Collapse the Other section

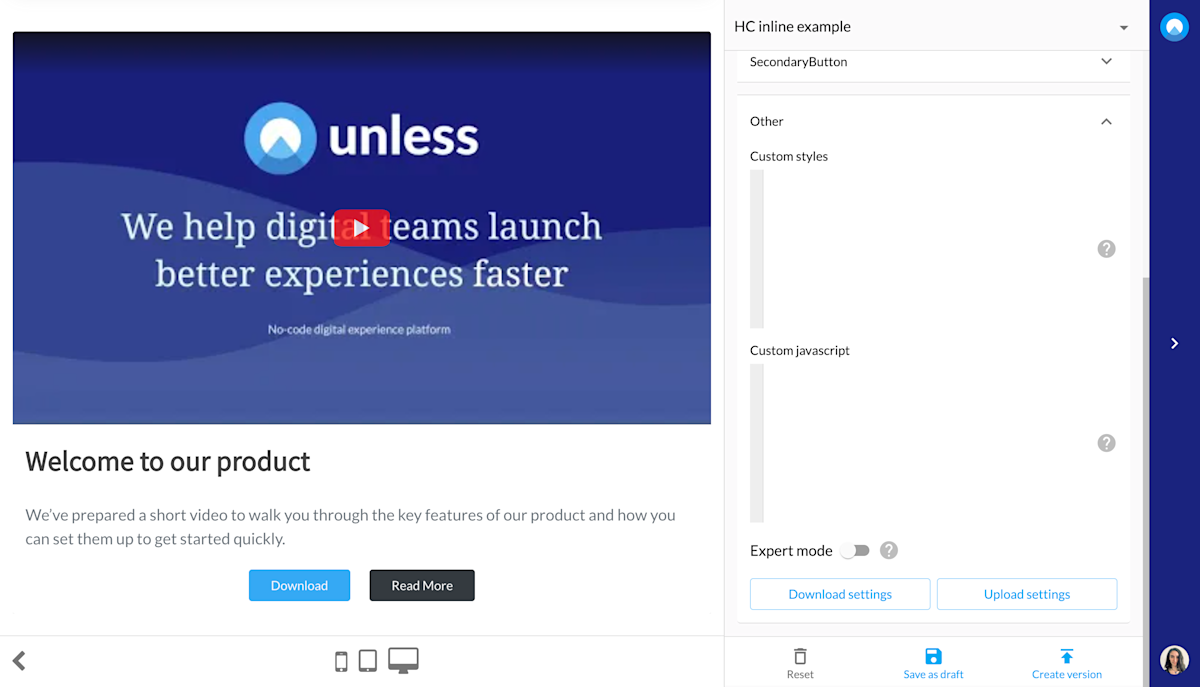pos(1106,121)
